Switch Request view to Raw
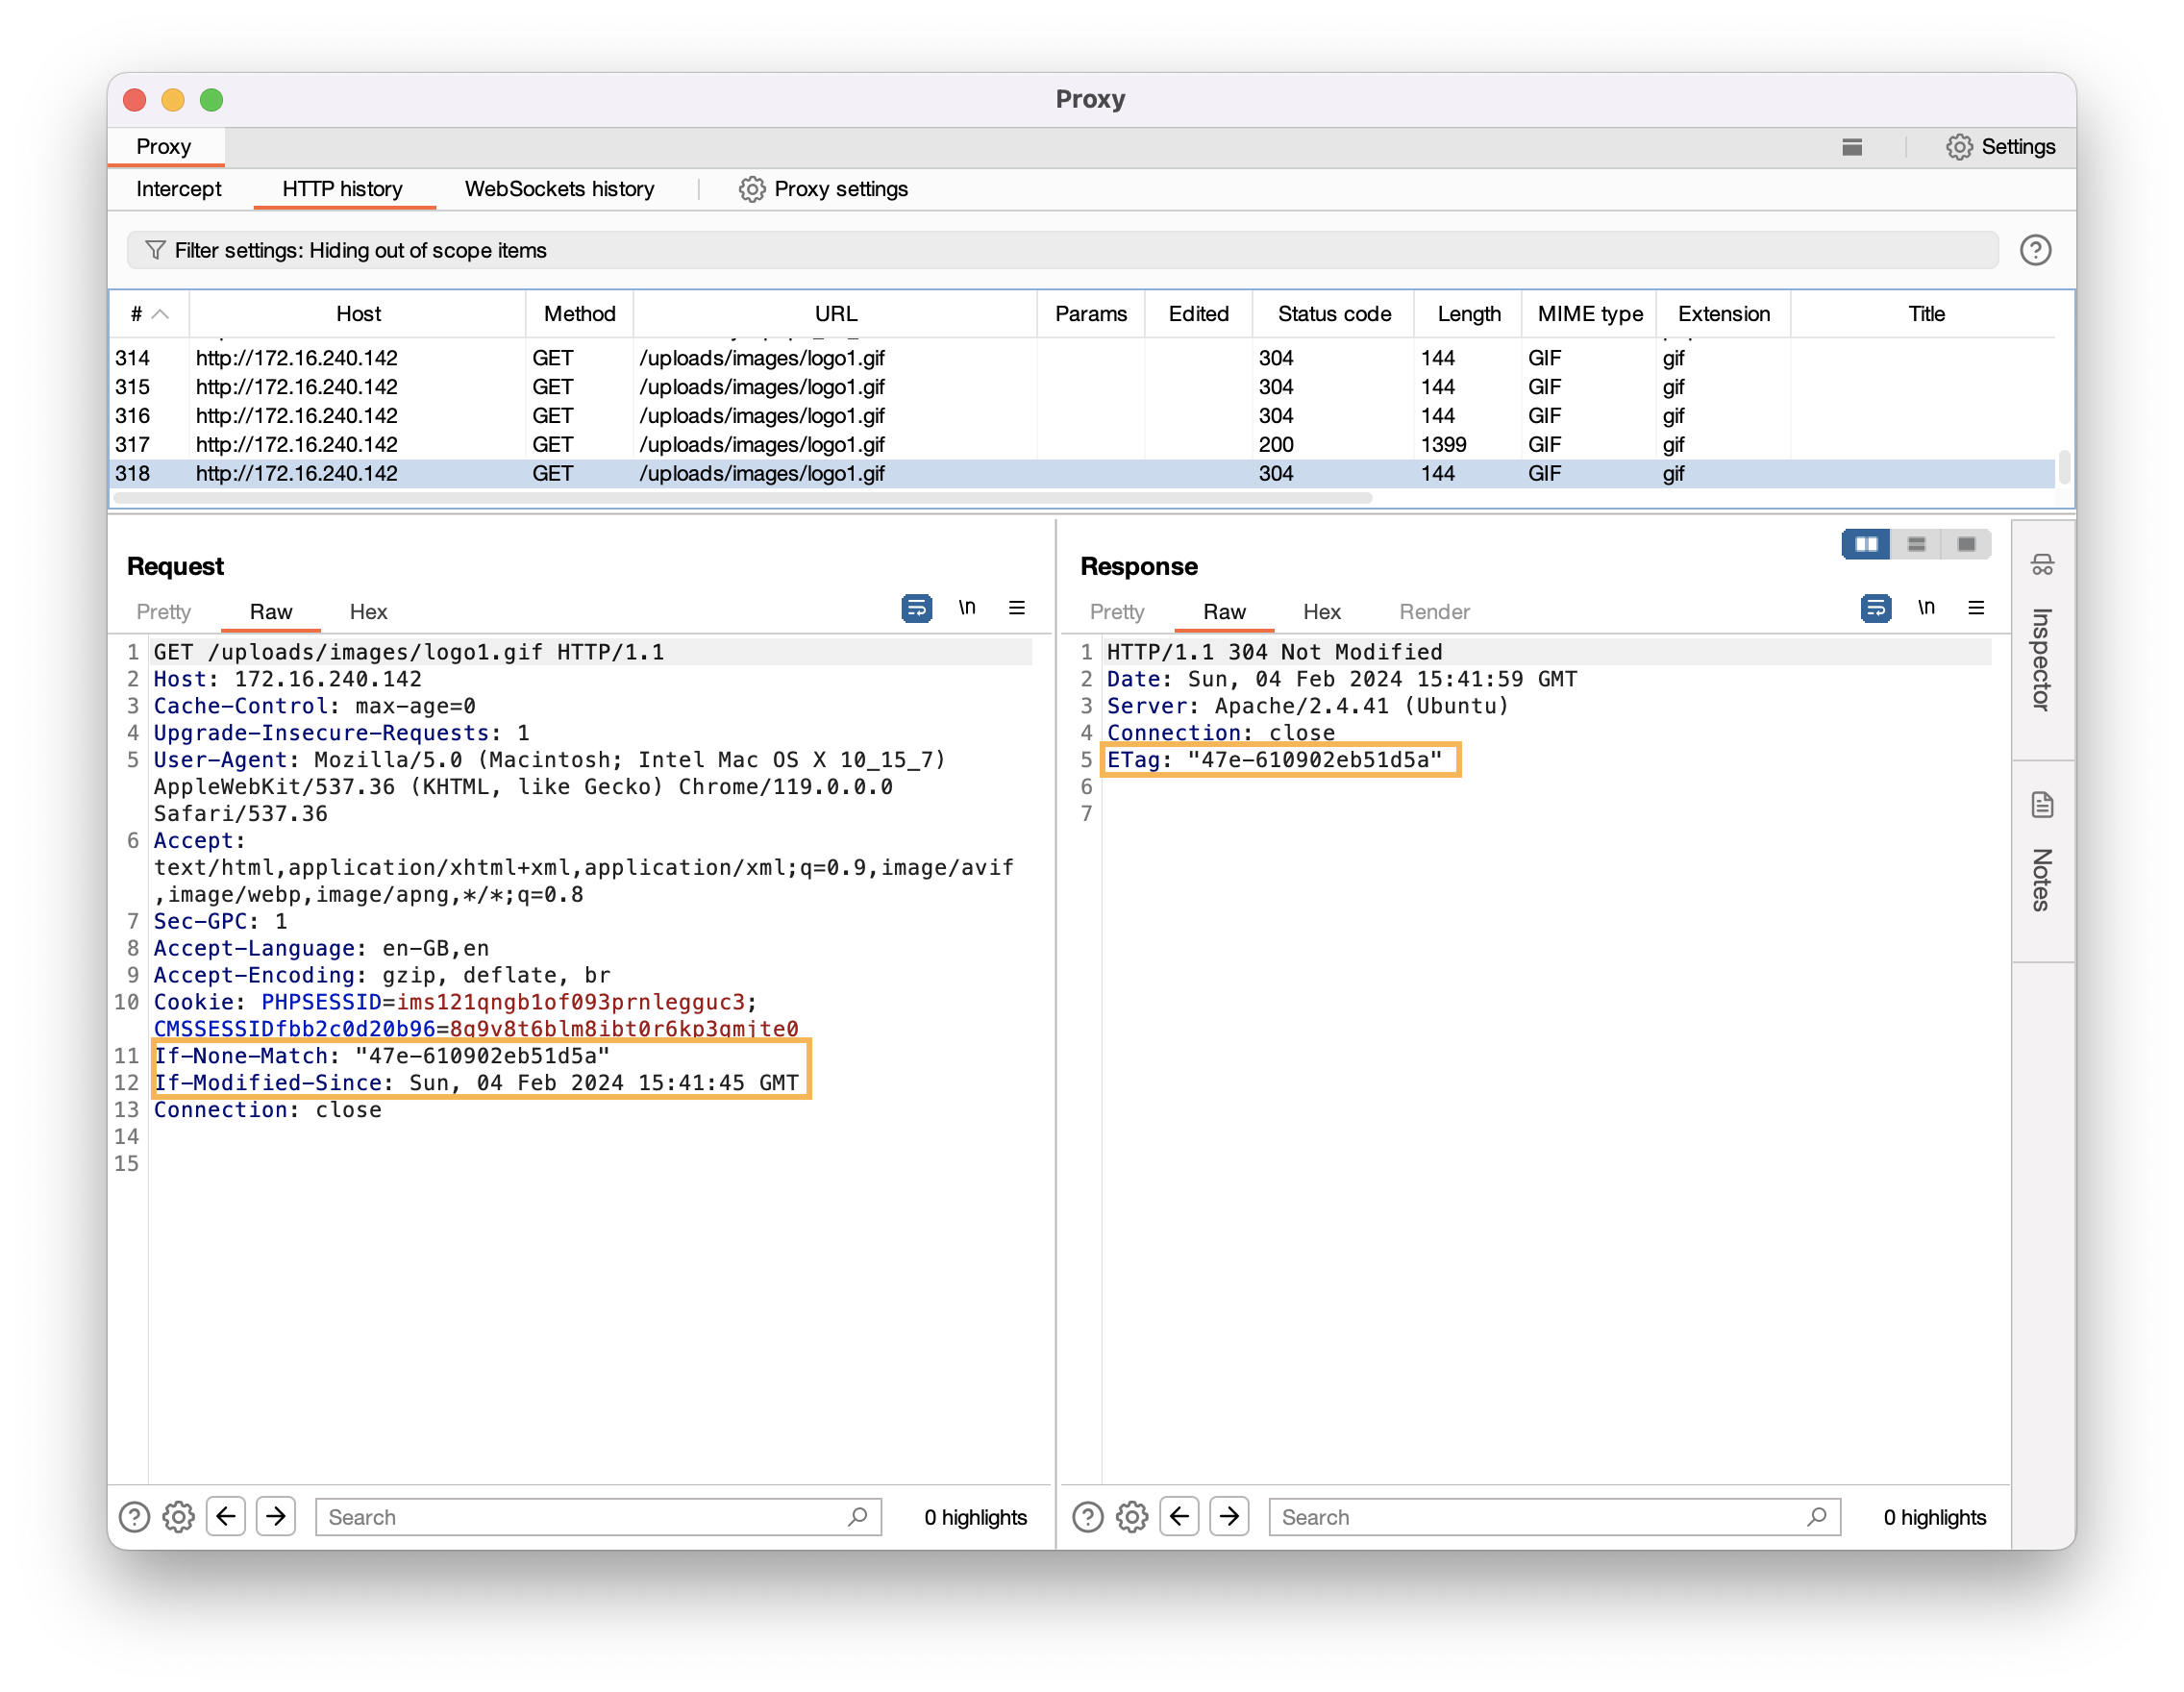 point(271,612)
